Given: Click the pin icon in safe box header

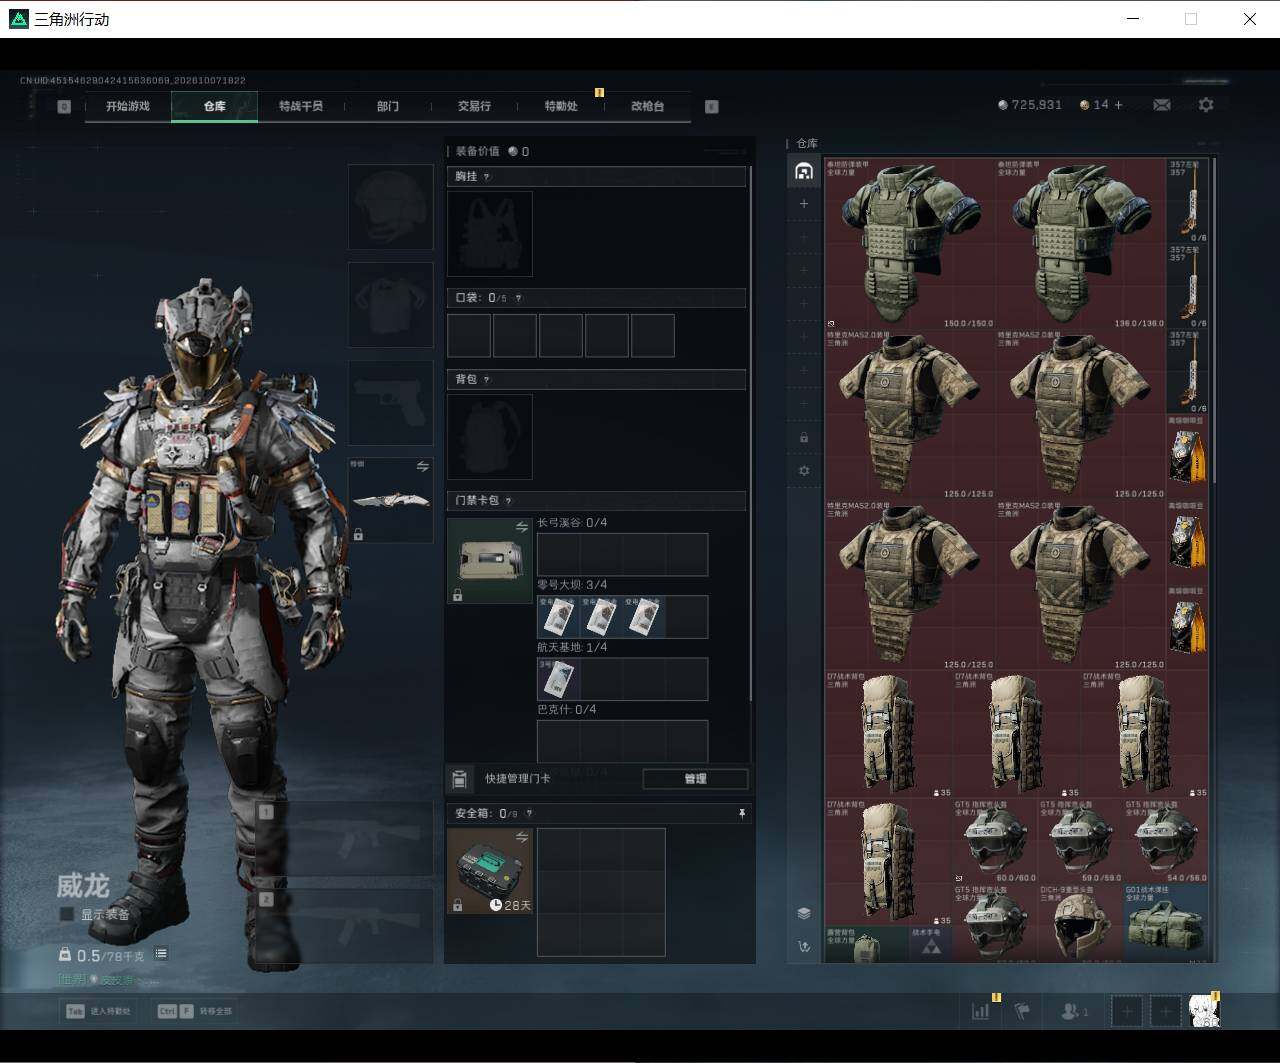Looking at the screenshot, I should point(742,814).
